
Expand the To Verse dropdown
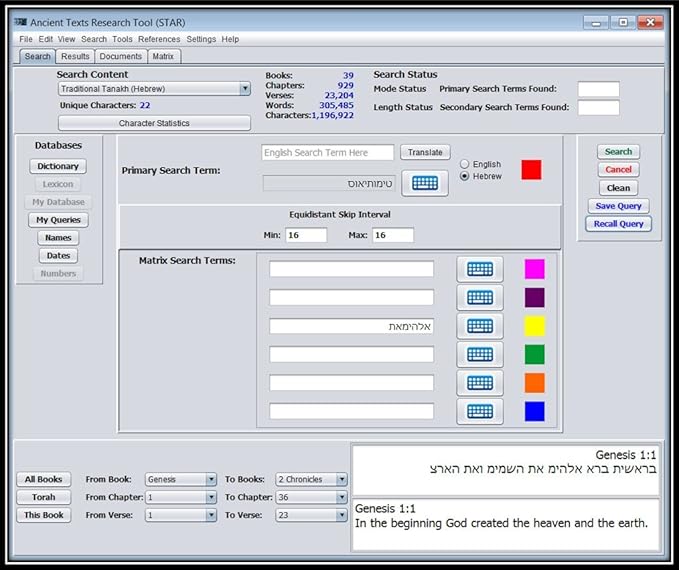[x=342, y=515]
